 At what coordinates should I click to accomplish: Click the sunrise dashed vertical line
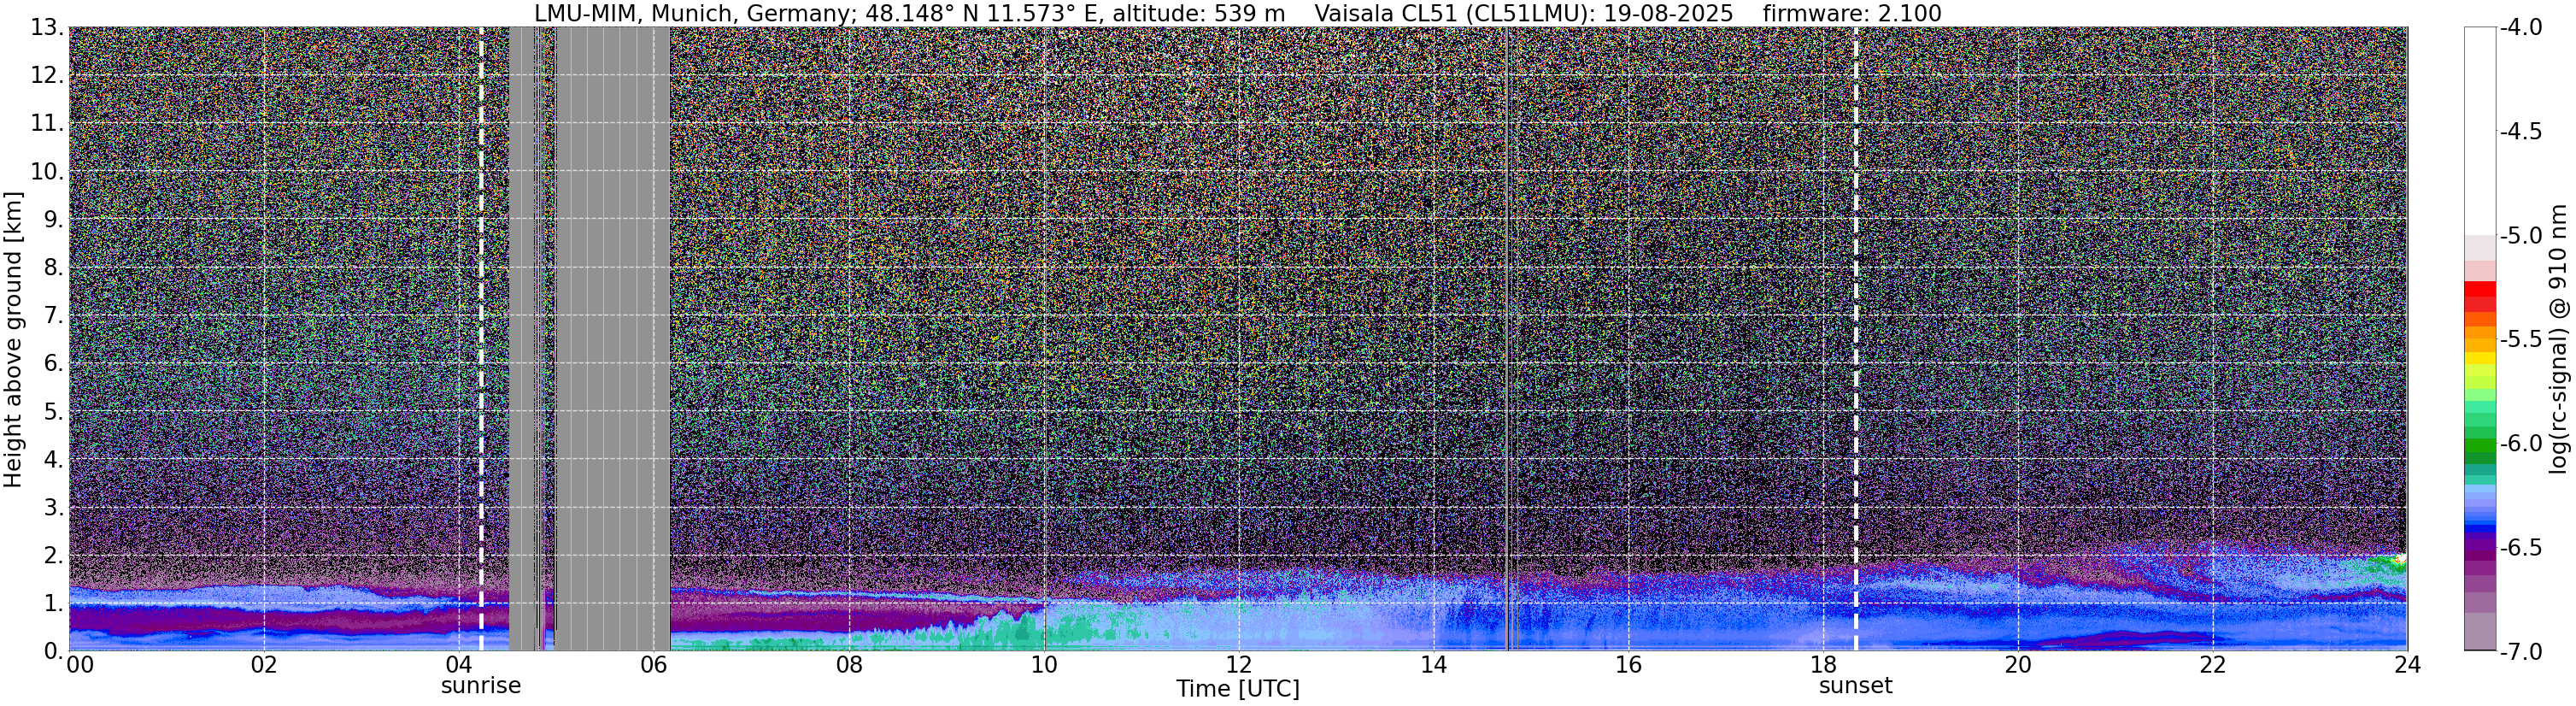click(x=481, y=339)
